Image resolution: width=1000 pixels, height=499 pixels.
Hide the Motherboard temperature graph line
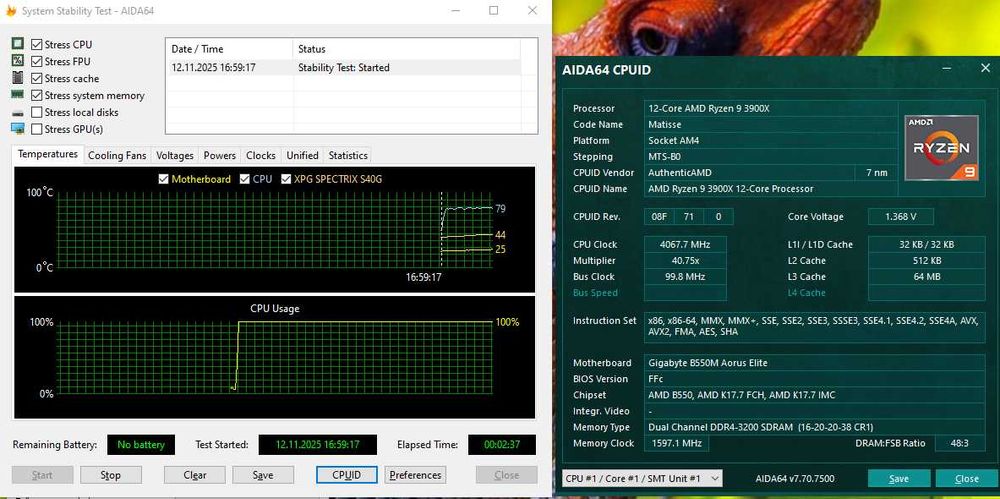[x=164, y=179]
